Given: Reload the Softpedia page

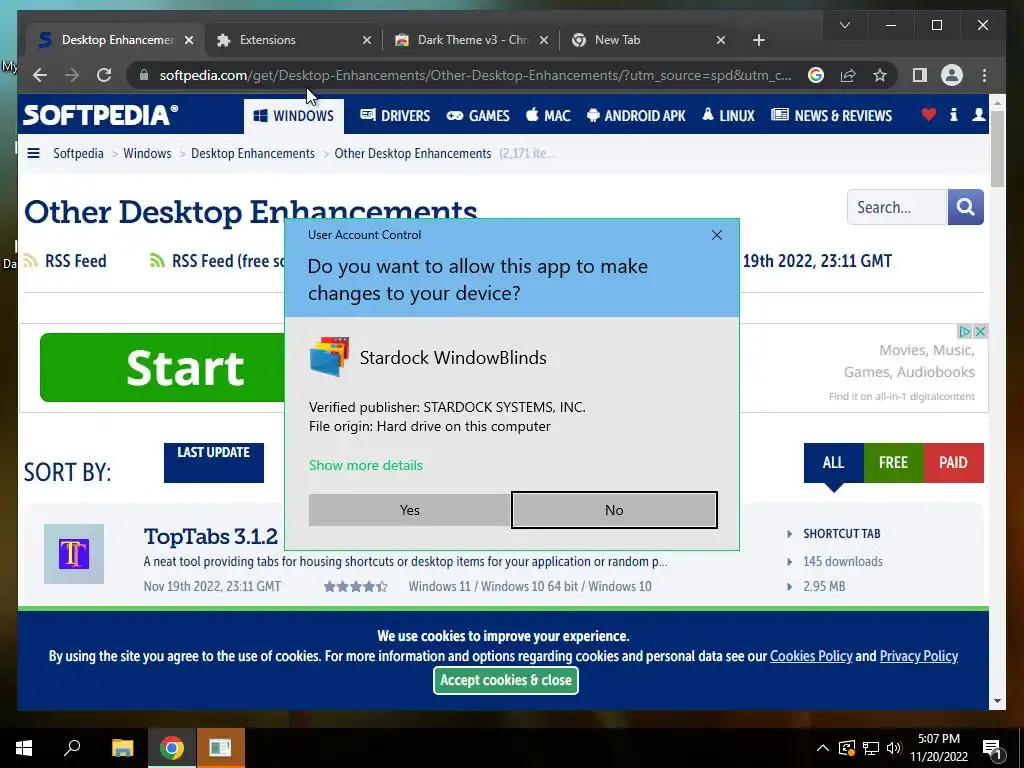Looking at the screenshot, I should [104, 75].
